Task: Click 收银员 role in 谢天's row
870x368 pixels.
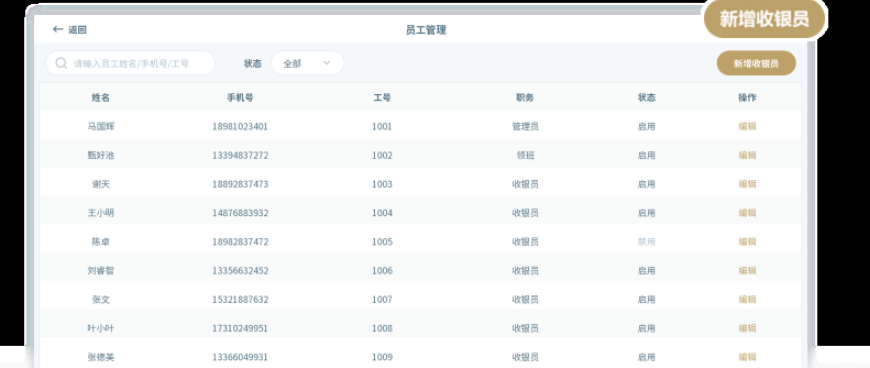Action: [x=525, y=184]
